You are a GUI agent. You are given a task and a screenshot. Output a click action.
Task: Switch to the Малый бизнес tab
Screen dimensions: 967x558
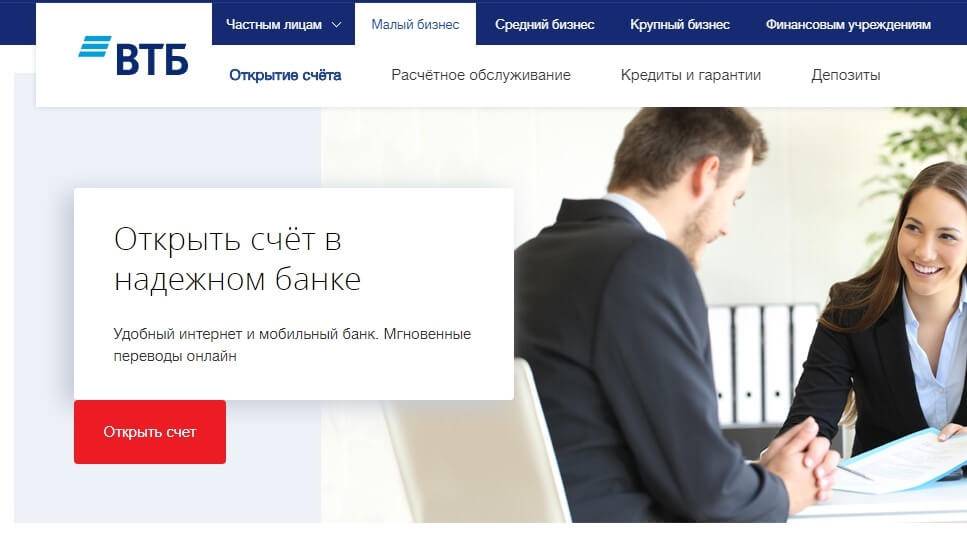415,25
